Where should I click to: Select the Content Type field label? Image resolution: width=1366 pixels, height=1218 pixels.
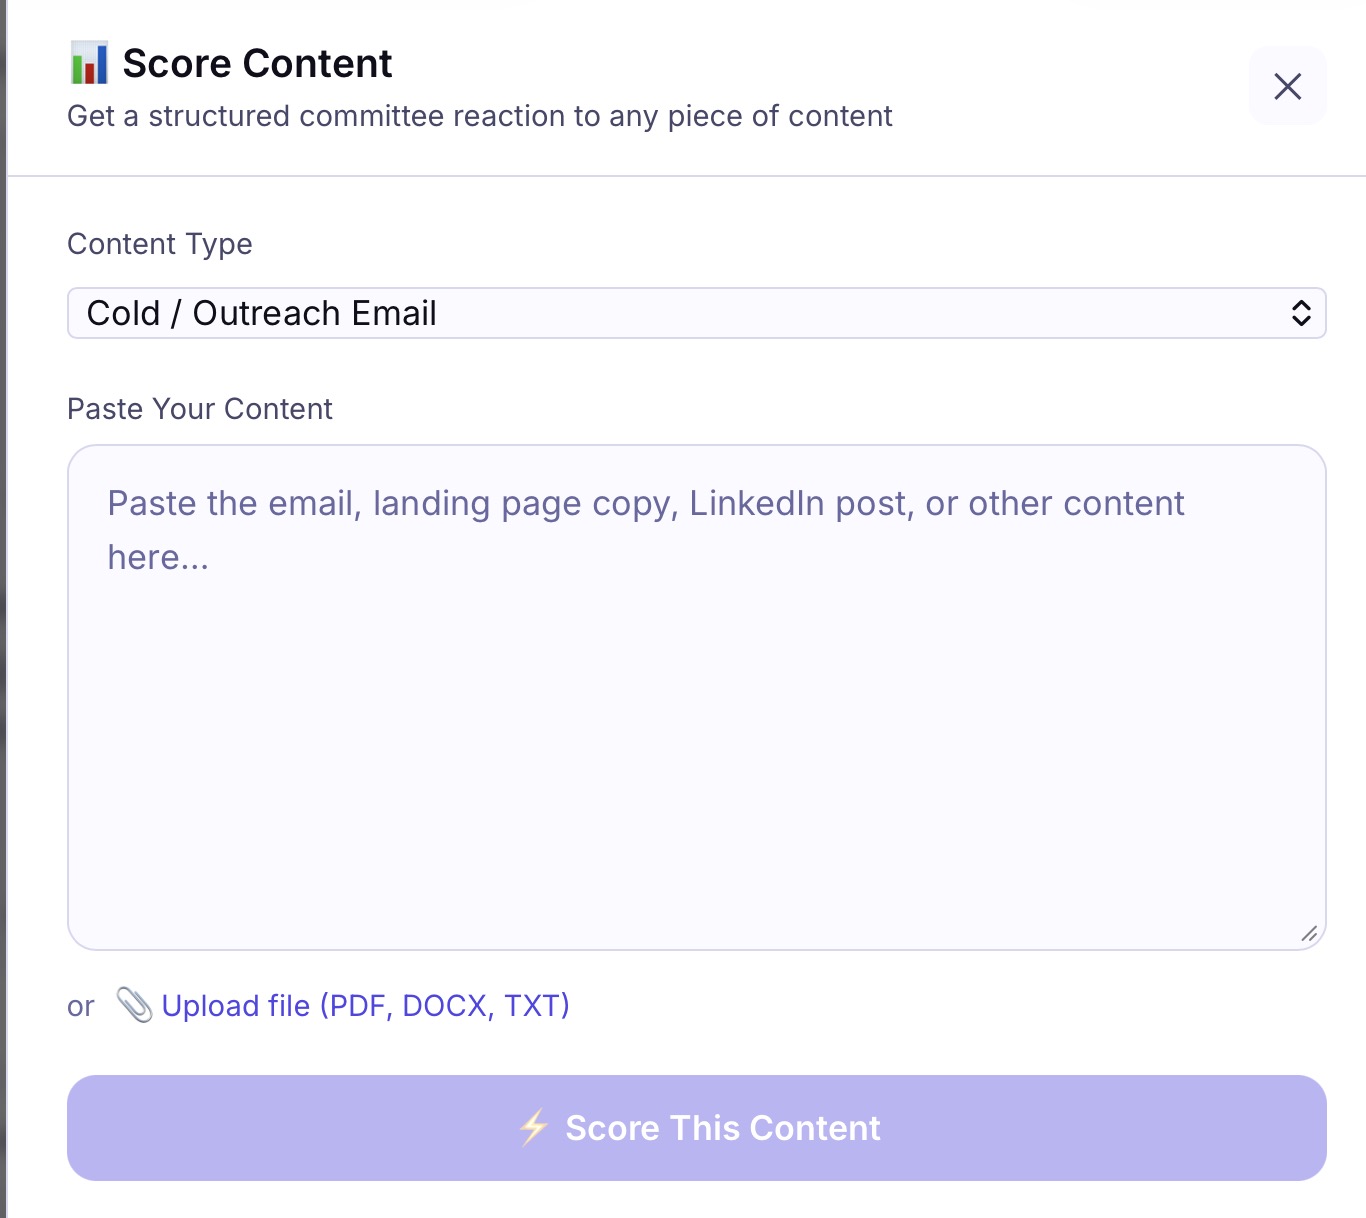(x=159, y=243)
